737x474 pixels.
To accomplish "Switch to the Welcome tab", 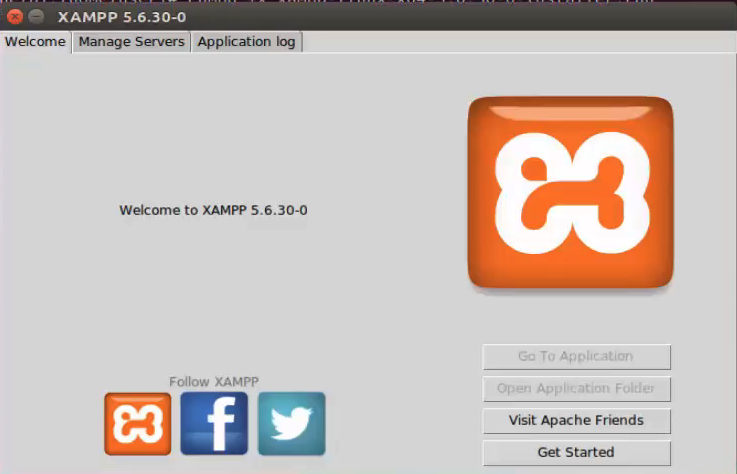I will tap(36, 42).
